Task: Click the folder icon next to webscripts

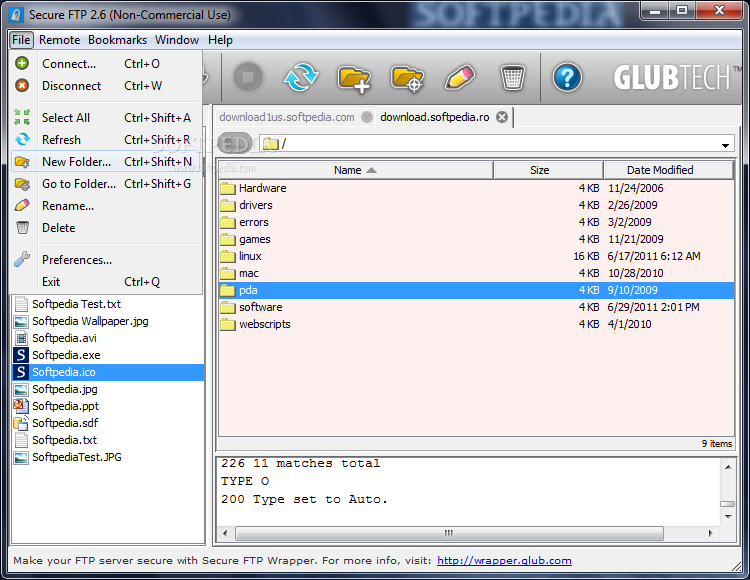Action: pos(228,325)
